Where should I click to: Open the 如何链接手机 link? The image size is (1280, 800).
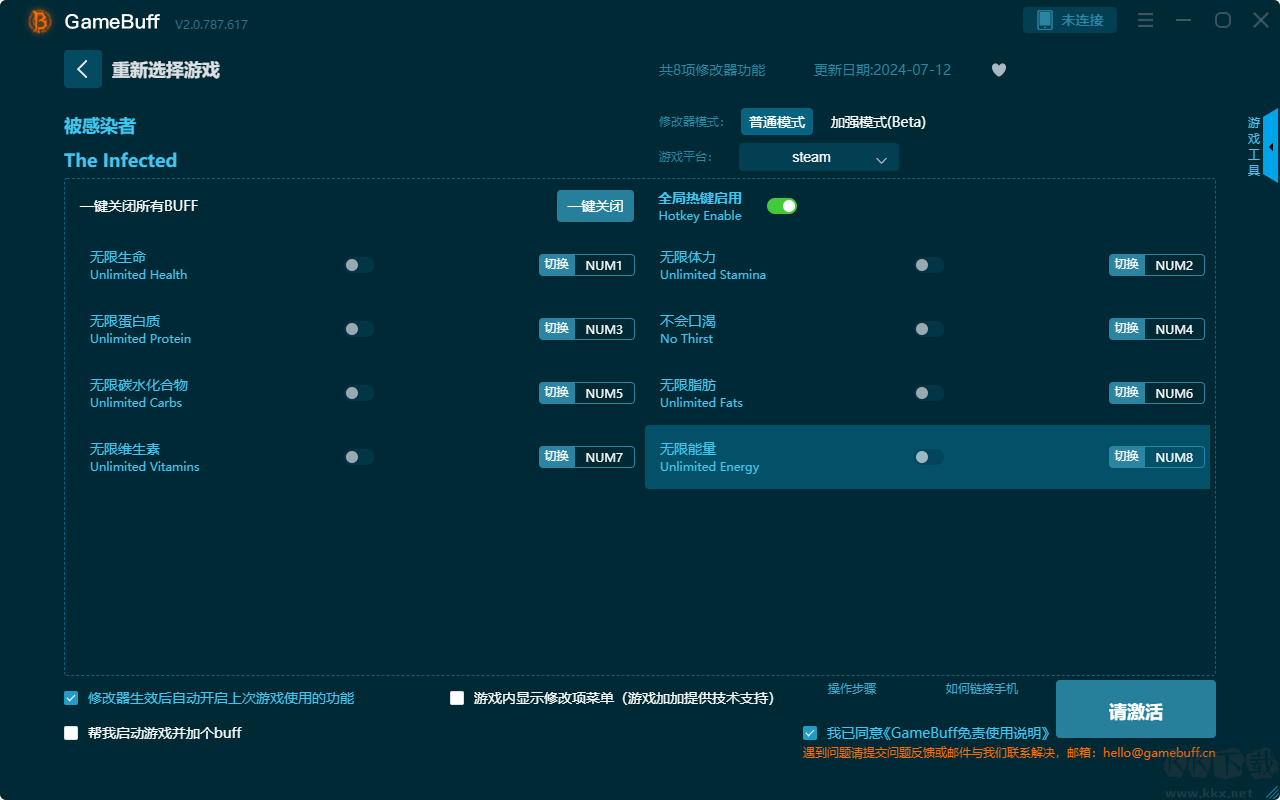pyautogui.click(x=982, y=689)
